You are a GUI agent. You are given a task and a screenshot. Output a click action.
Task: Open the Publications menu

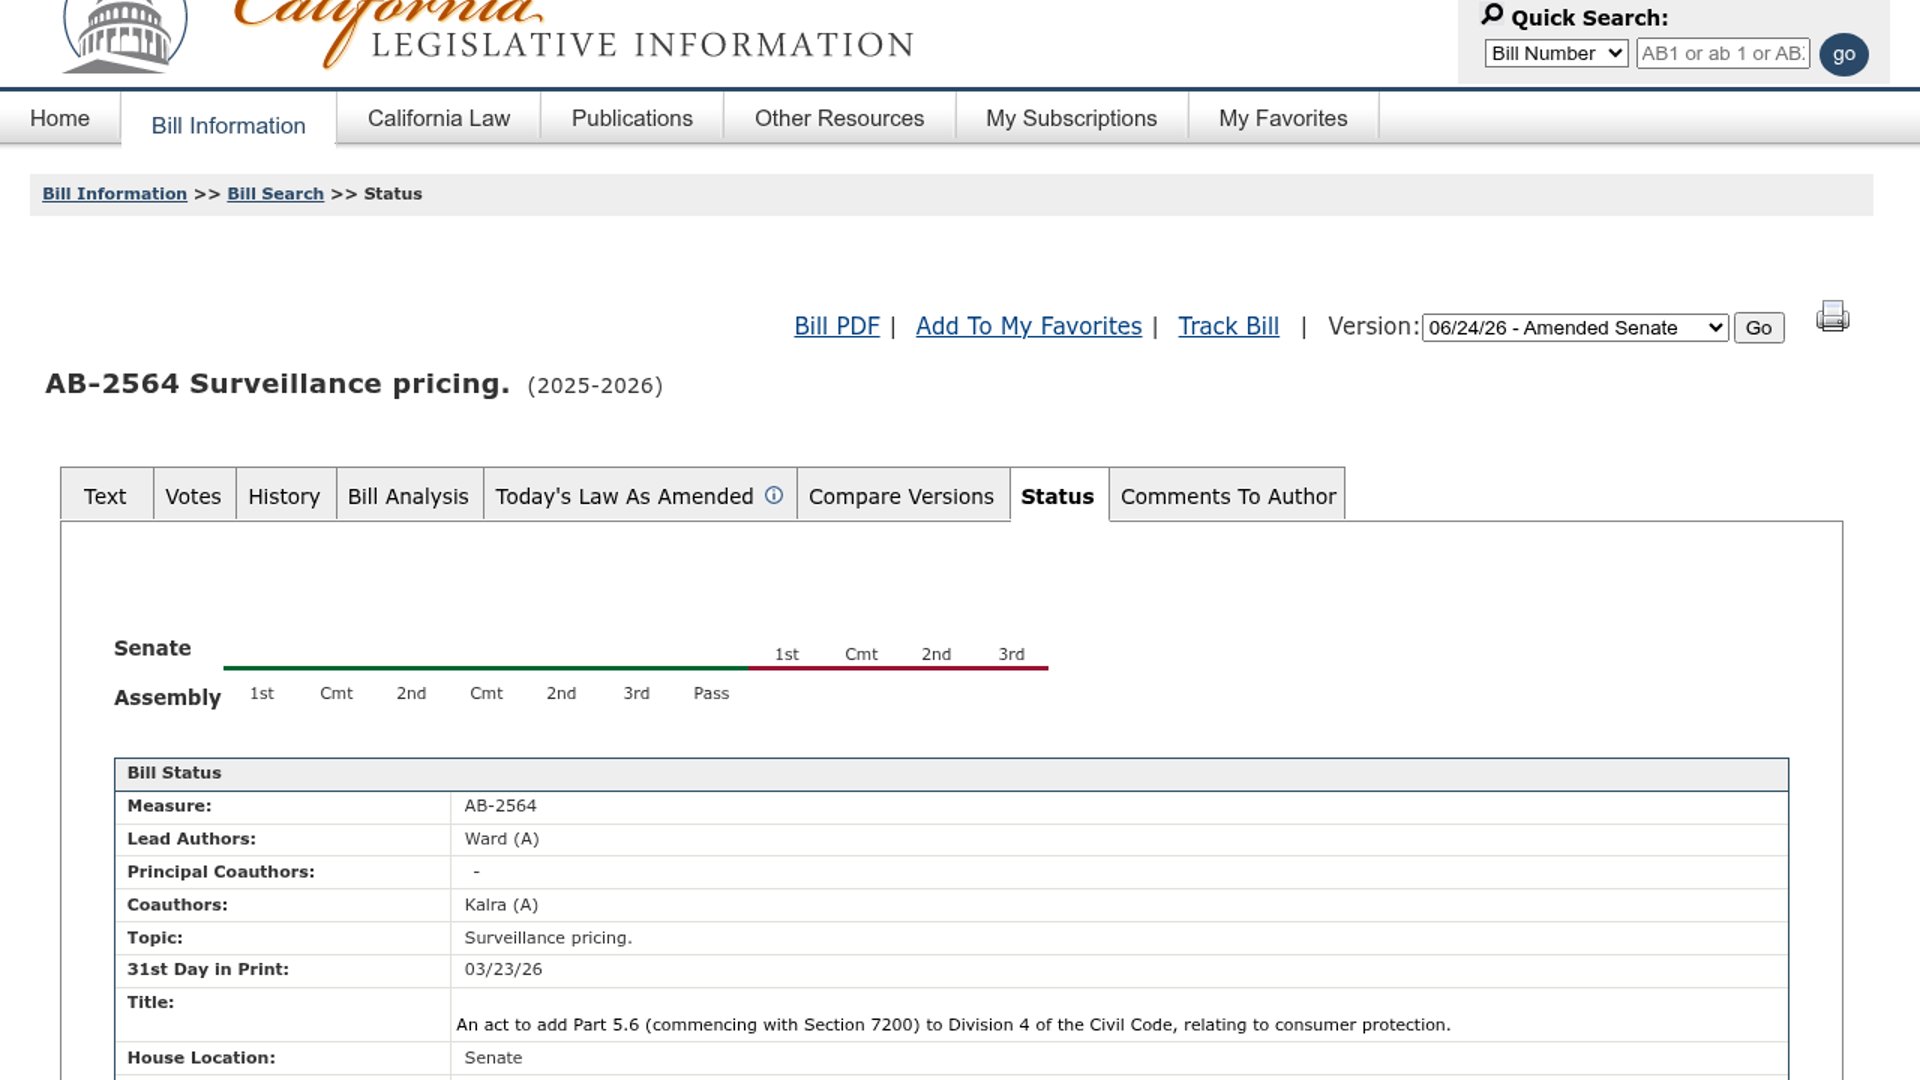632,118
